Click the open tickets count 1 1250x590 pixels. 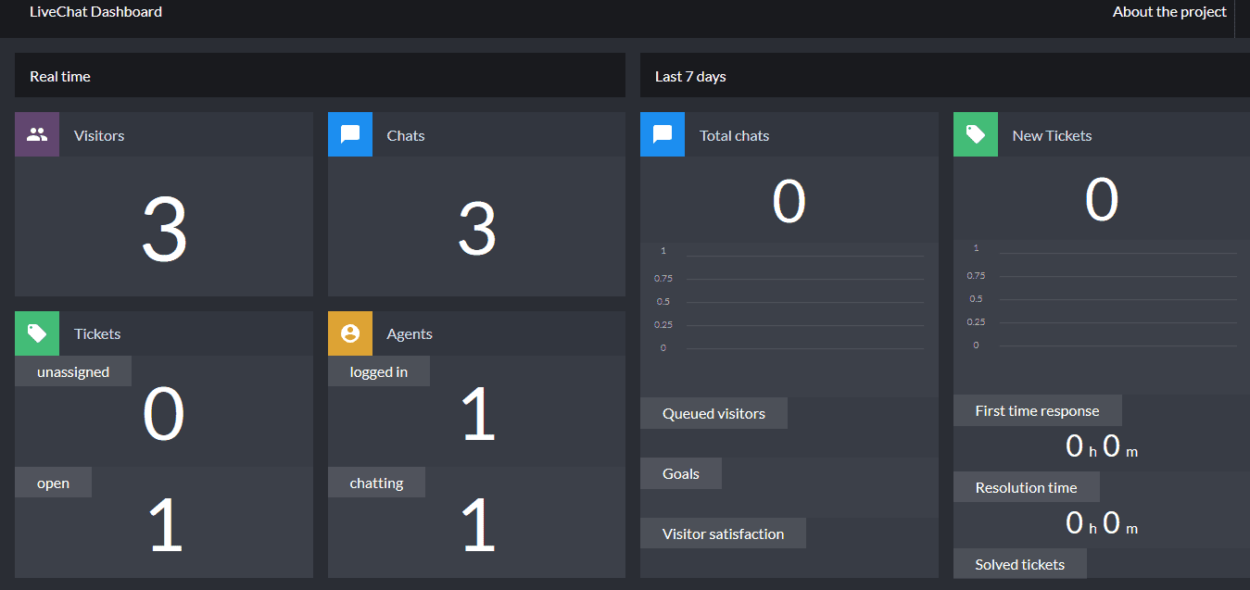pos(166,525)
